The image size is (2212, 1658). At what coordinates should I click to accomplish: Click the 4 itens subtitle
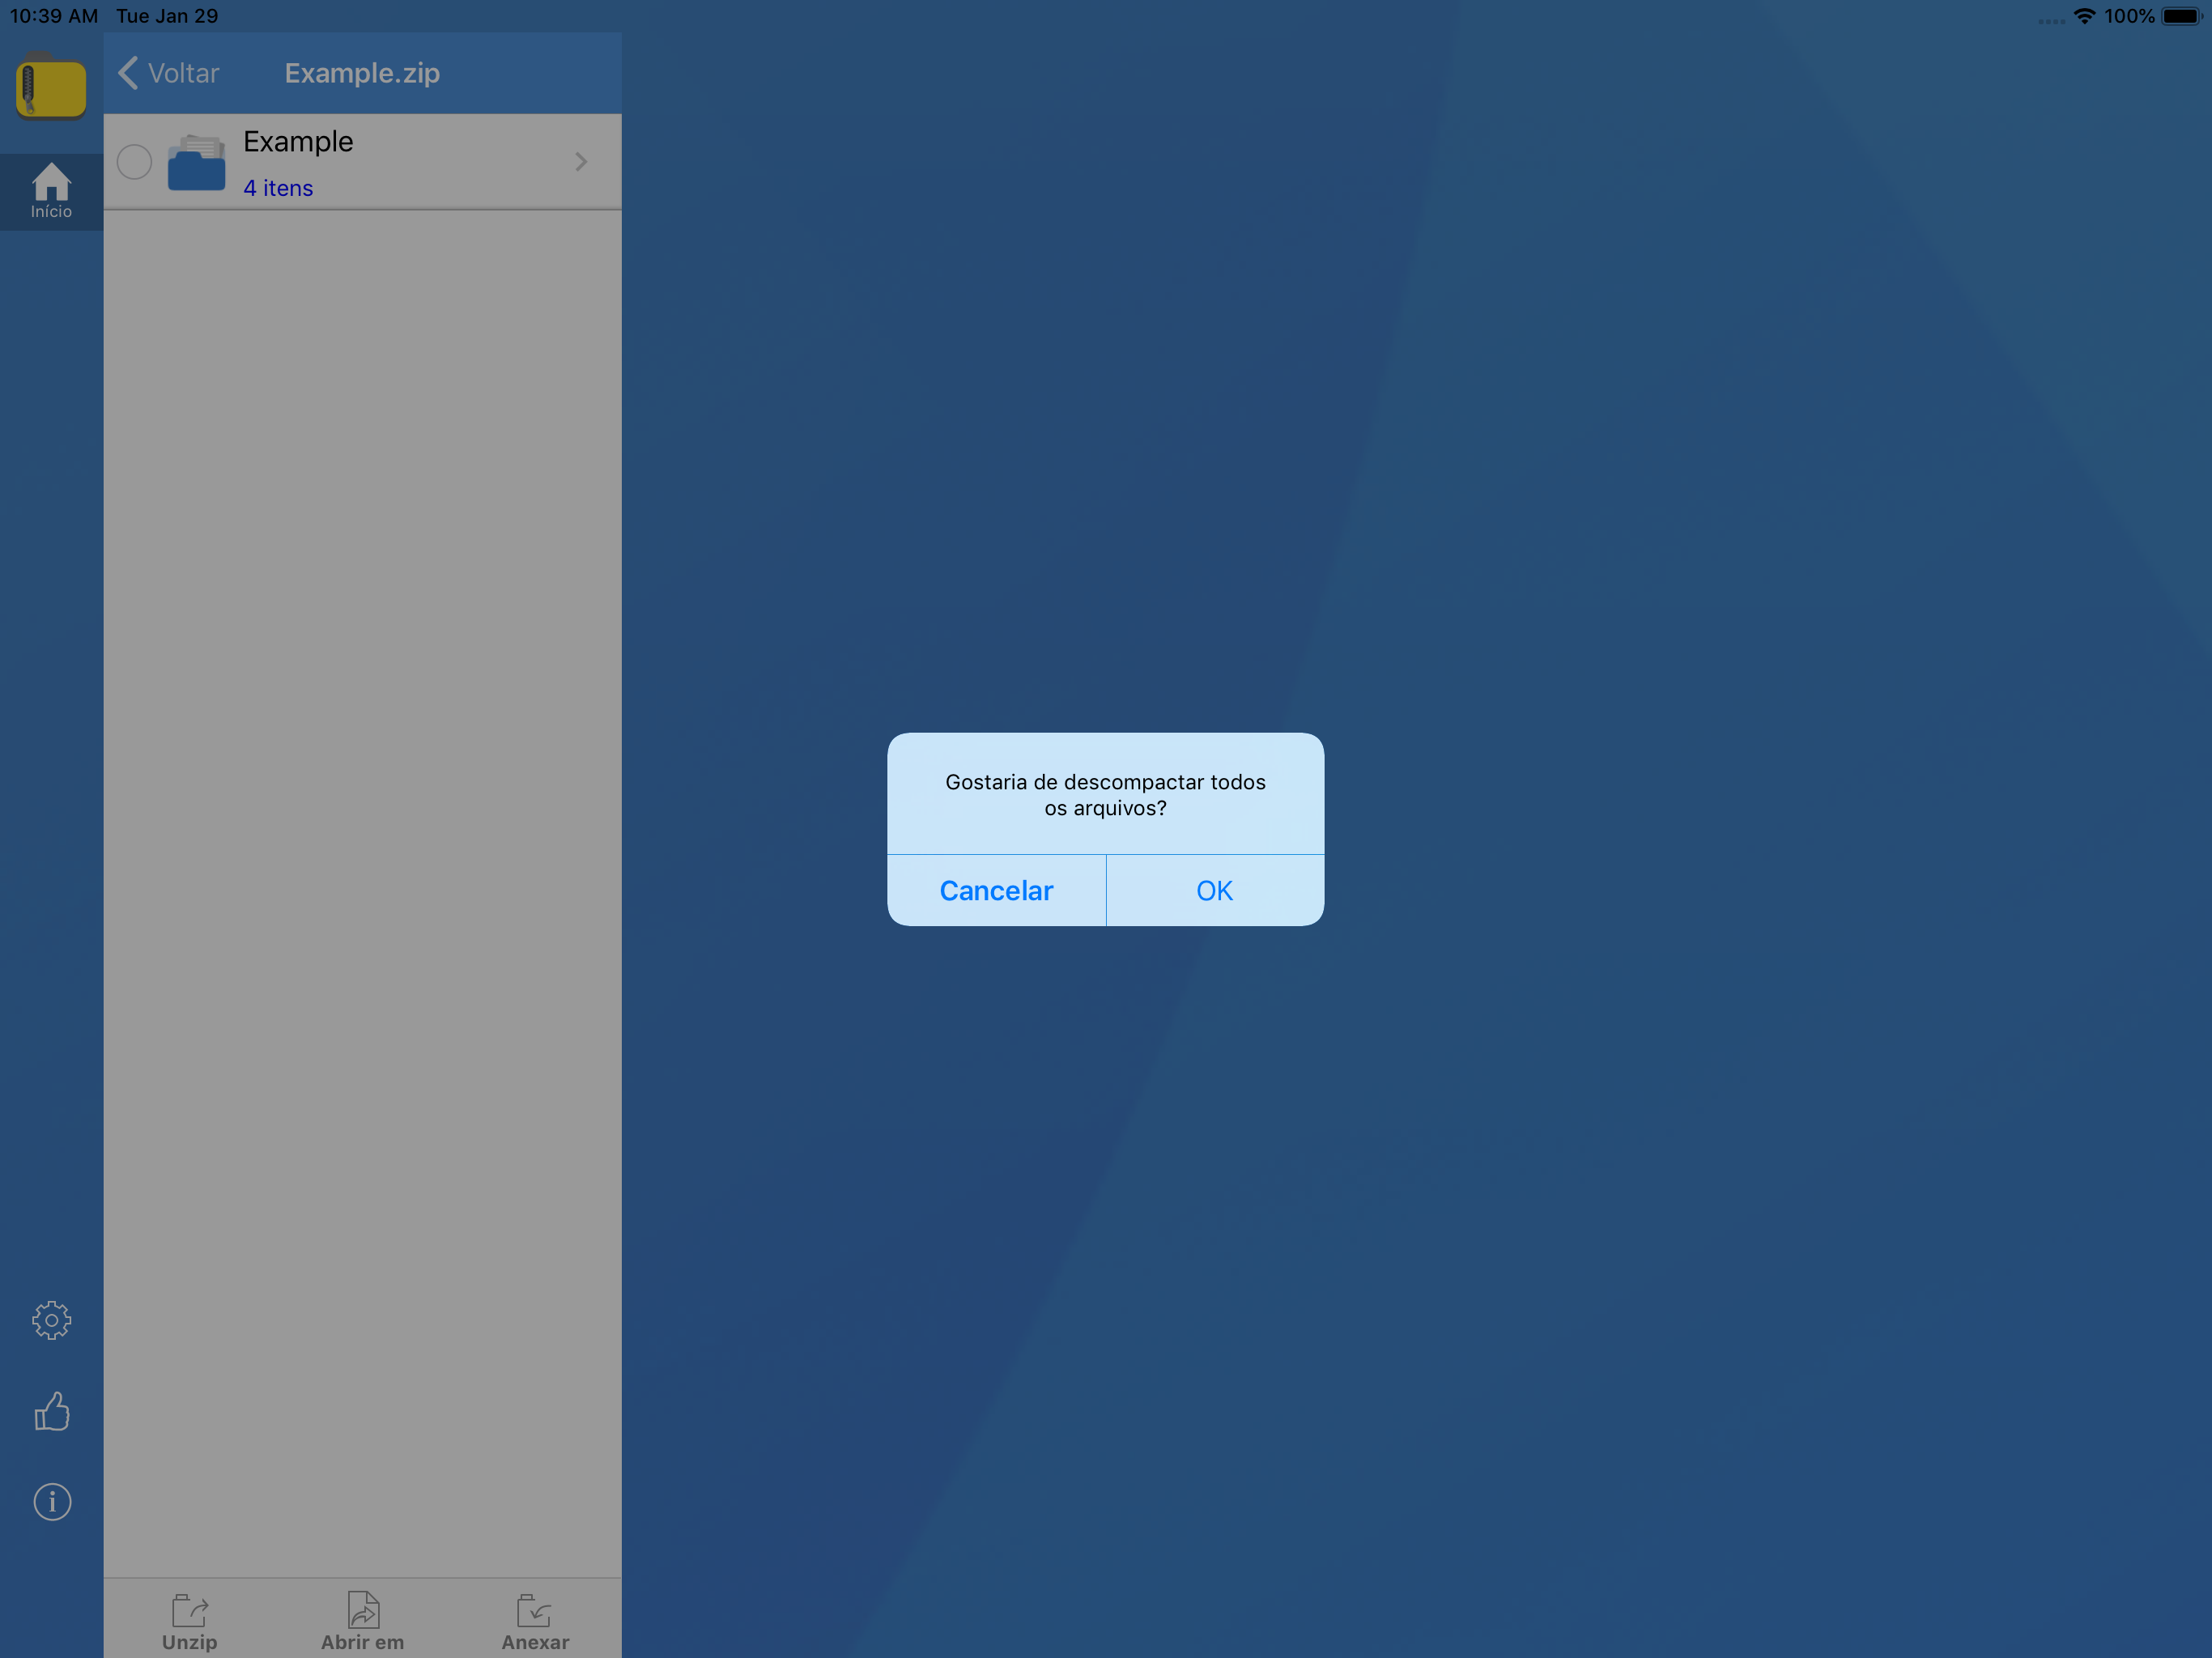click(x=278, y=188)
